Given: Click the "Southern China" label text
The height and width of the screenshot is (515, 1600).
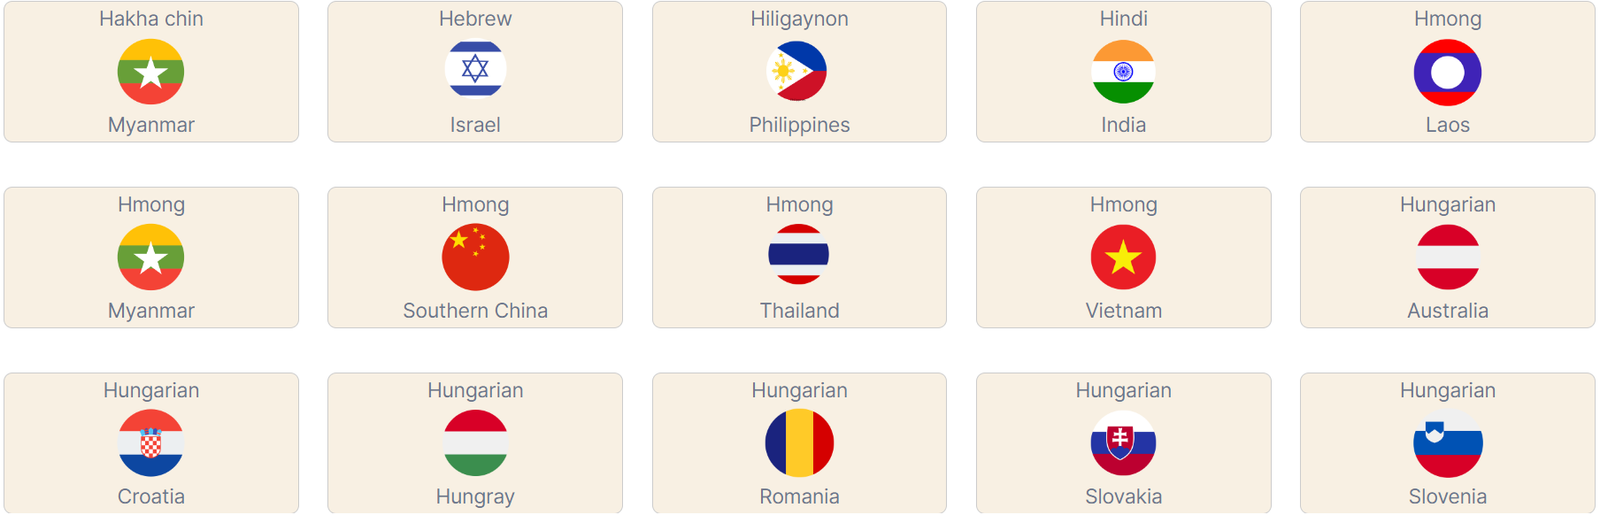Looking at the screenshot, I should coord(475,311).
